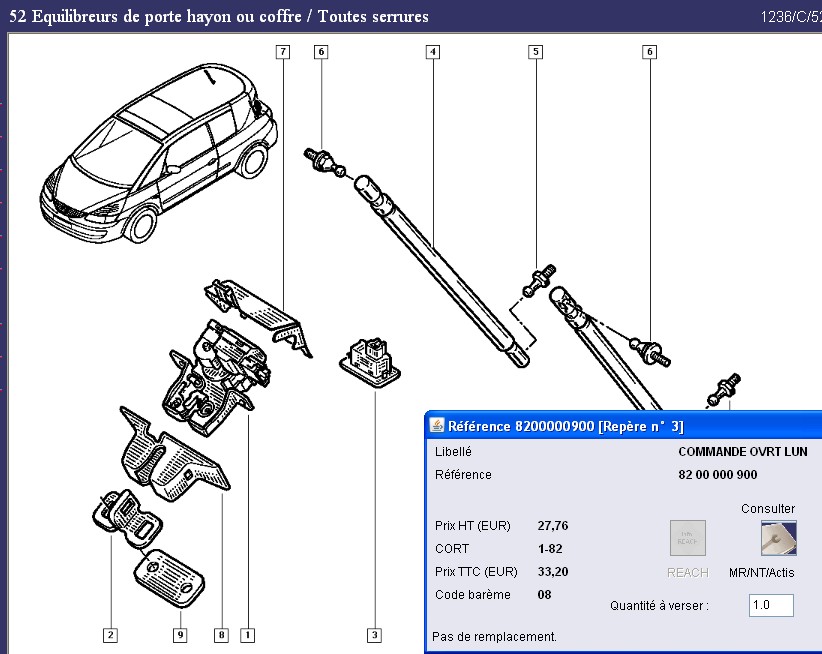Click the reference number 82 00 000 900
Image resolution: width=822 pixels, height=654 pixels.
tap(718, 475)
